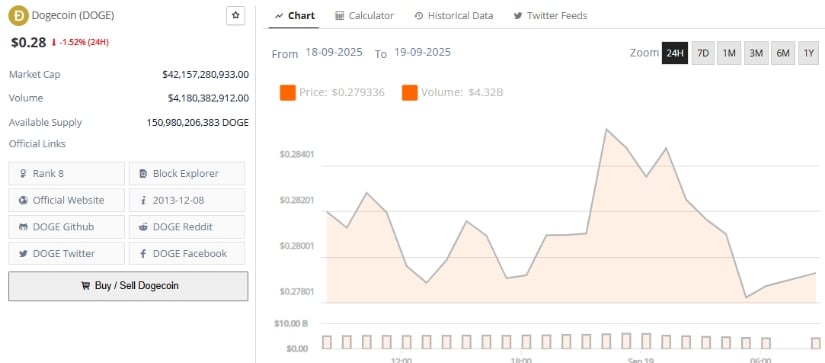
Task: Click the $10.00 B volume axis label
Action: (291, 323)
